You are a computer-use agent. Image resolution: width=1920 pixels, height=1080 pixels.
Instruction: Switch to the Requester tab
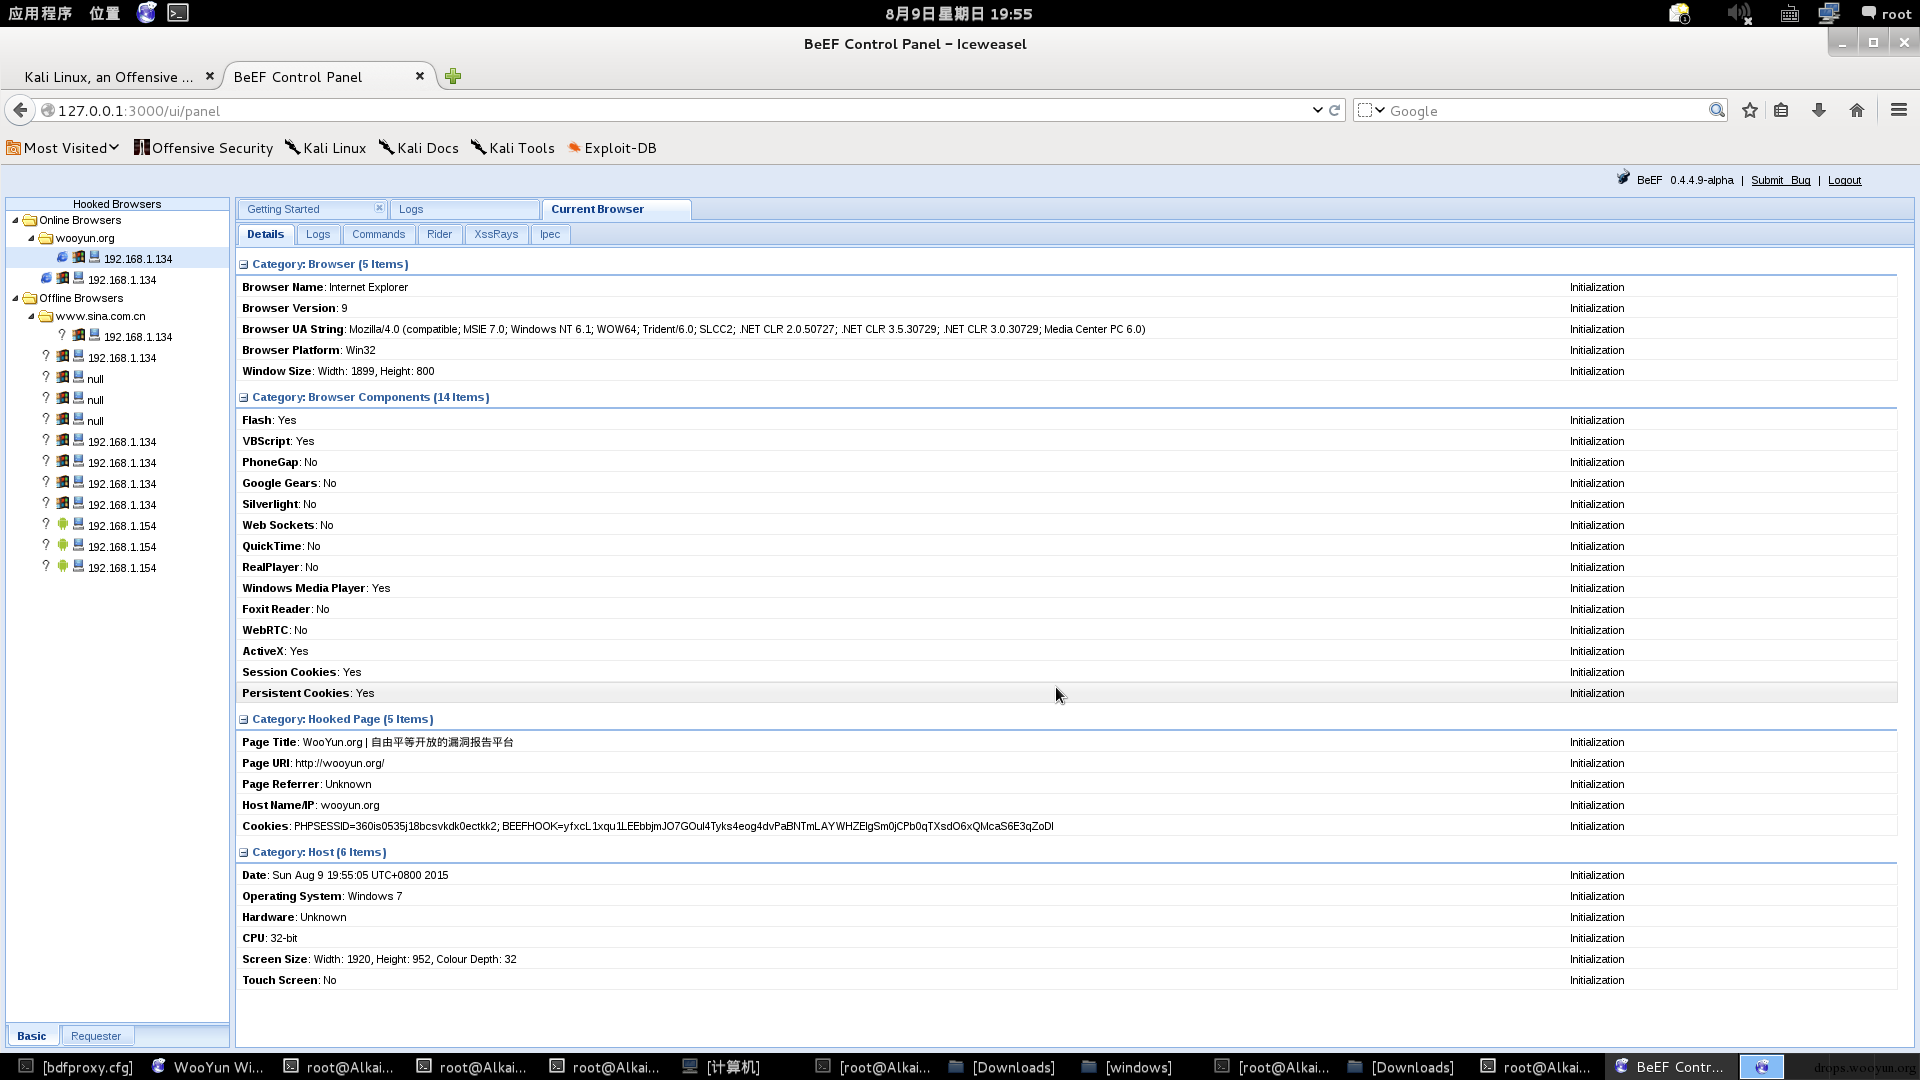[96, 1036]
